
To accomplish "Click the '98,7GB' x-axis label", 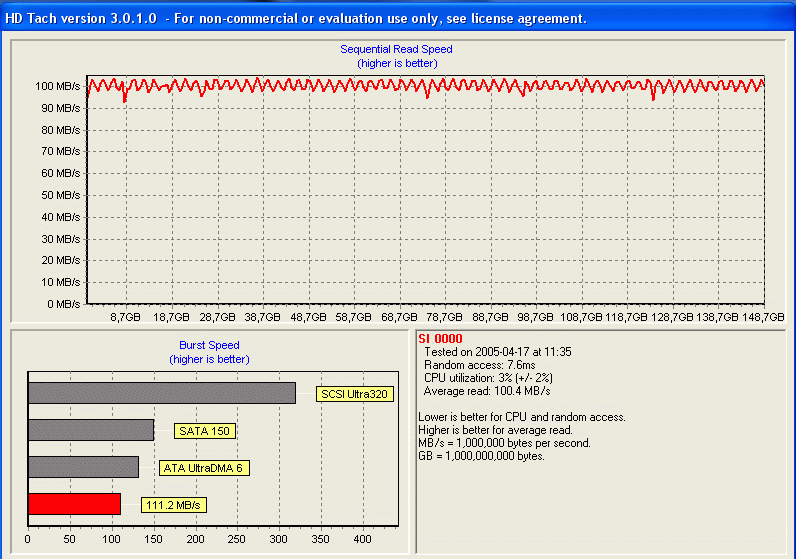I will click(535, 317).
